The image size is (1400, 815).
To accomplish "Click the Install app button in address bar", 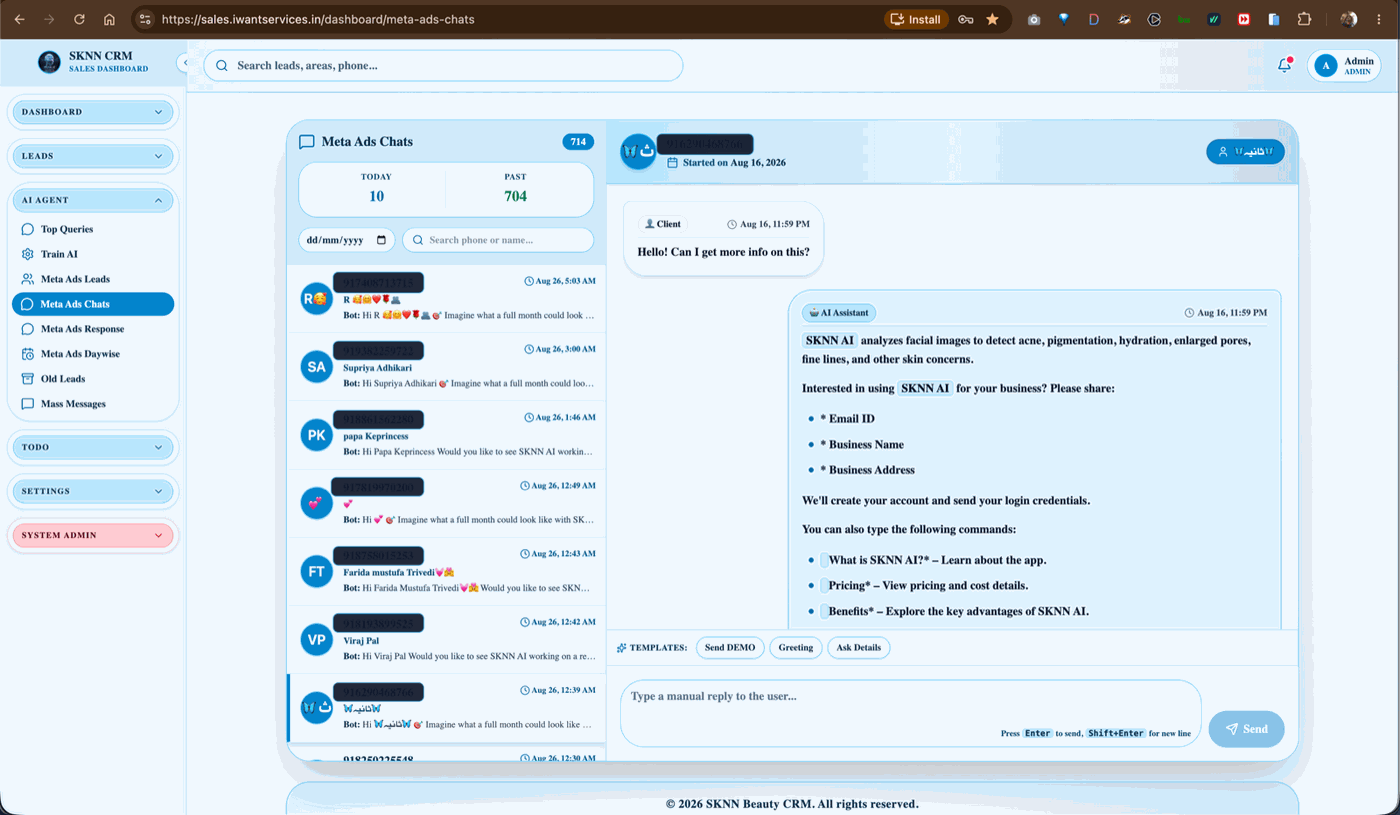I will 916,19.
